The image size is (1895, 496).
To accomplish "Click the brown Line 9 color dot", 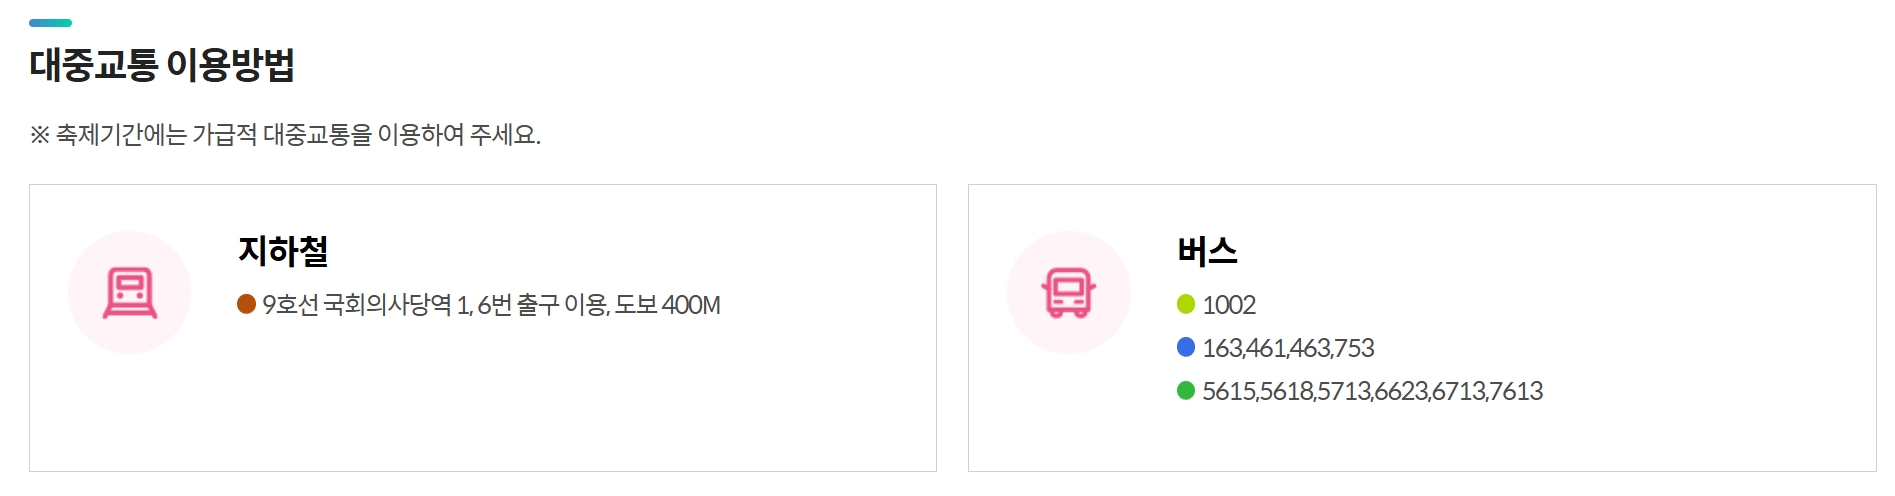I will click(247, 303).
